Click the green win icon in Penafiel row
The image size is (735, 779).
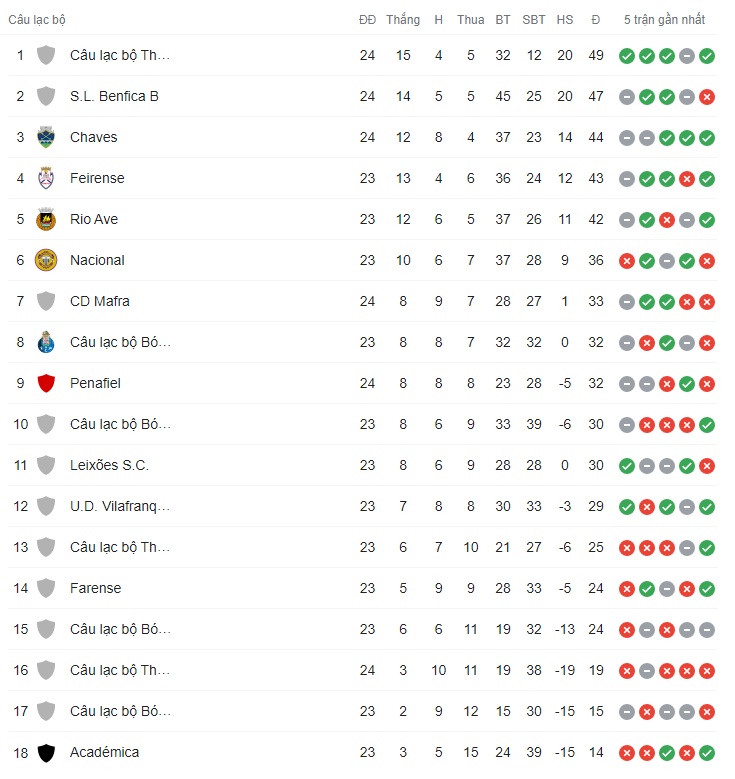pos(687,383)
